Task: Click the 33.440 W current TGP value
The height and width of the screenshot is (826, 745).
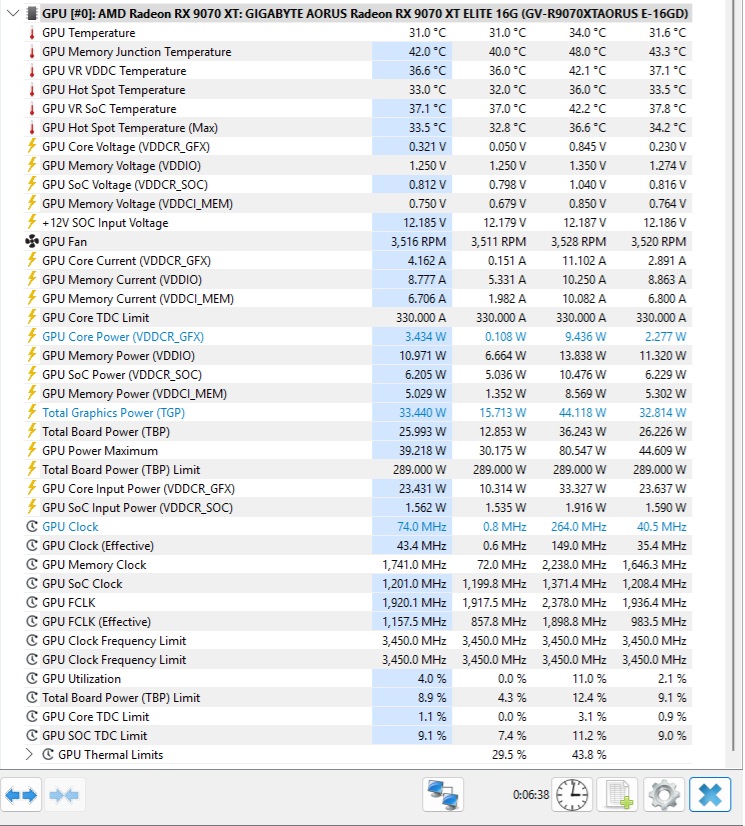Action: (x=422, y=412)
